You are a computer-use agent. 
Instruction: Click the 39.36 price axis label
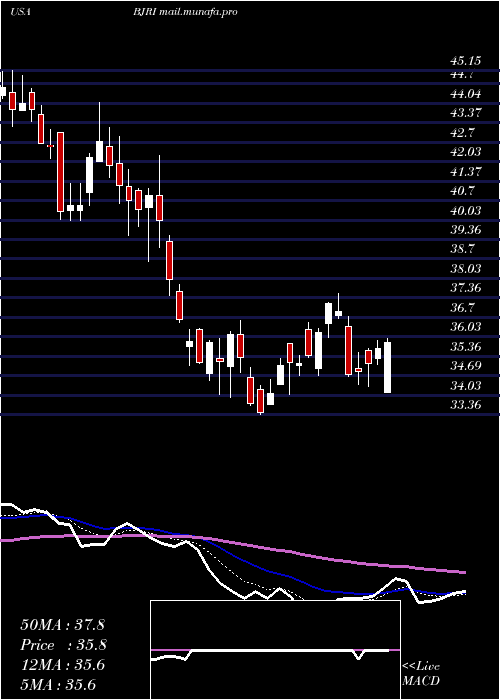pos(464,229)
